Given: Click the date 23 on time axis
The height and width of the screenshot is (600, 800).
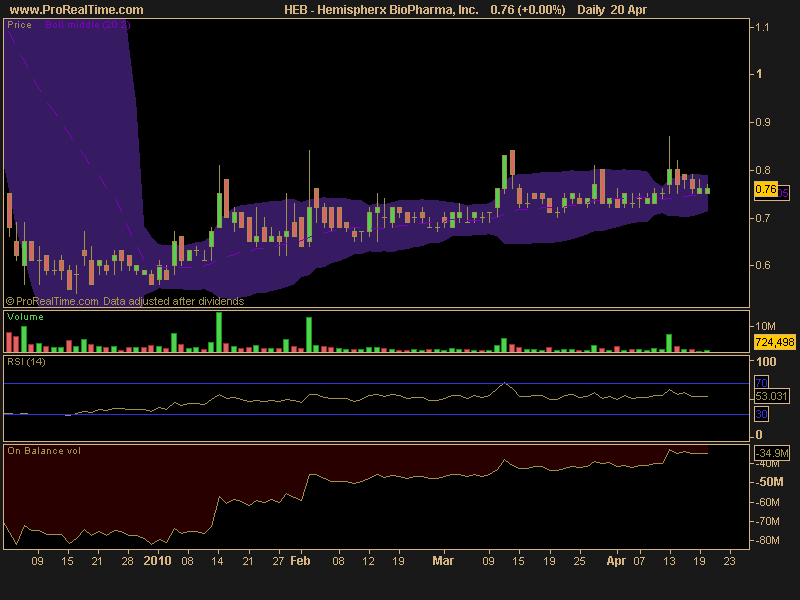Looking at the screenshot, I should [730, 561].
